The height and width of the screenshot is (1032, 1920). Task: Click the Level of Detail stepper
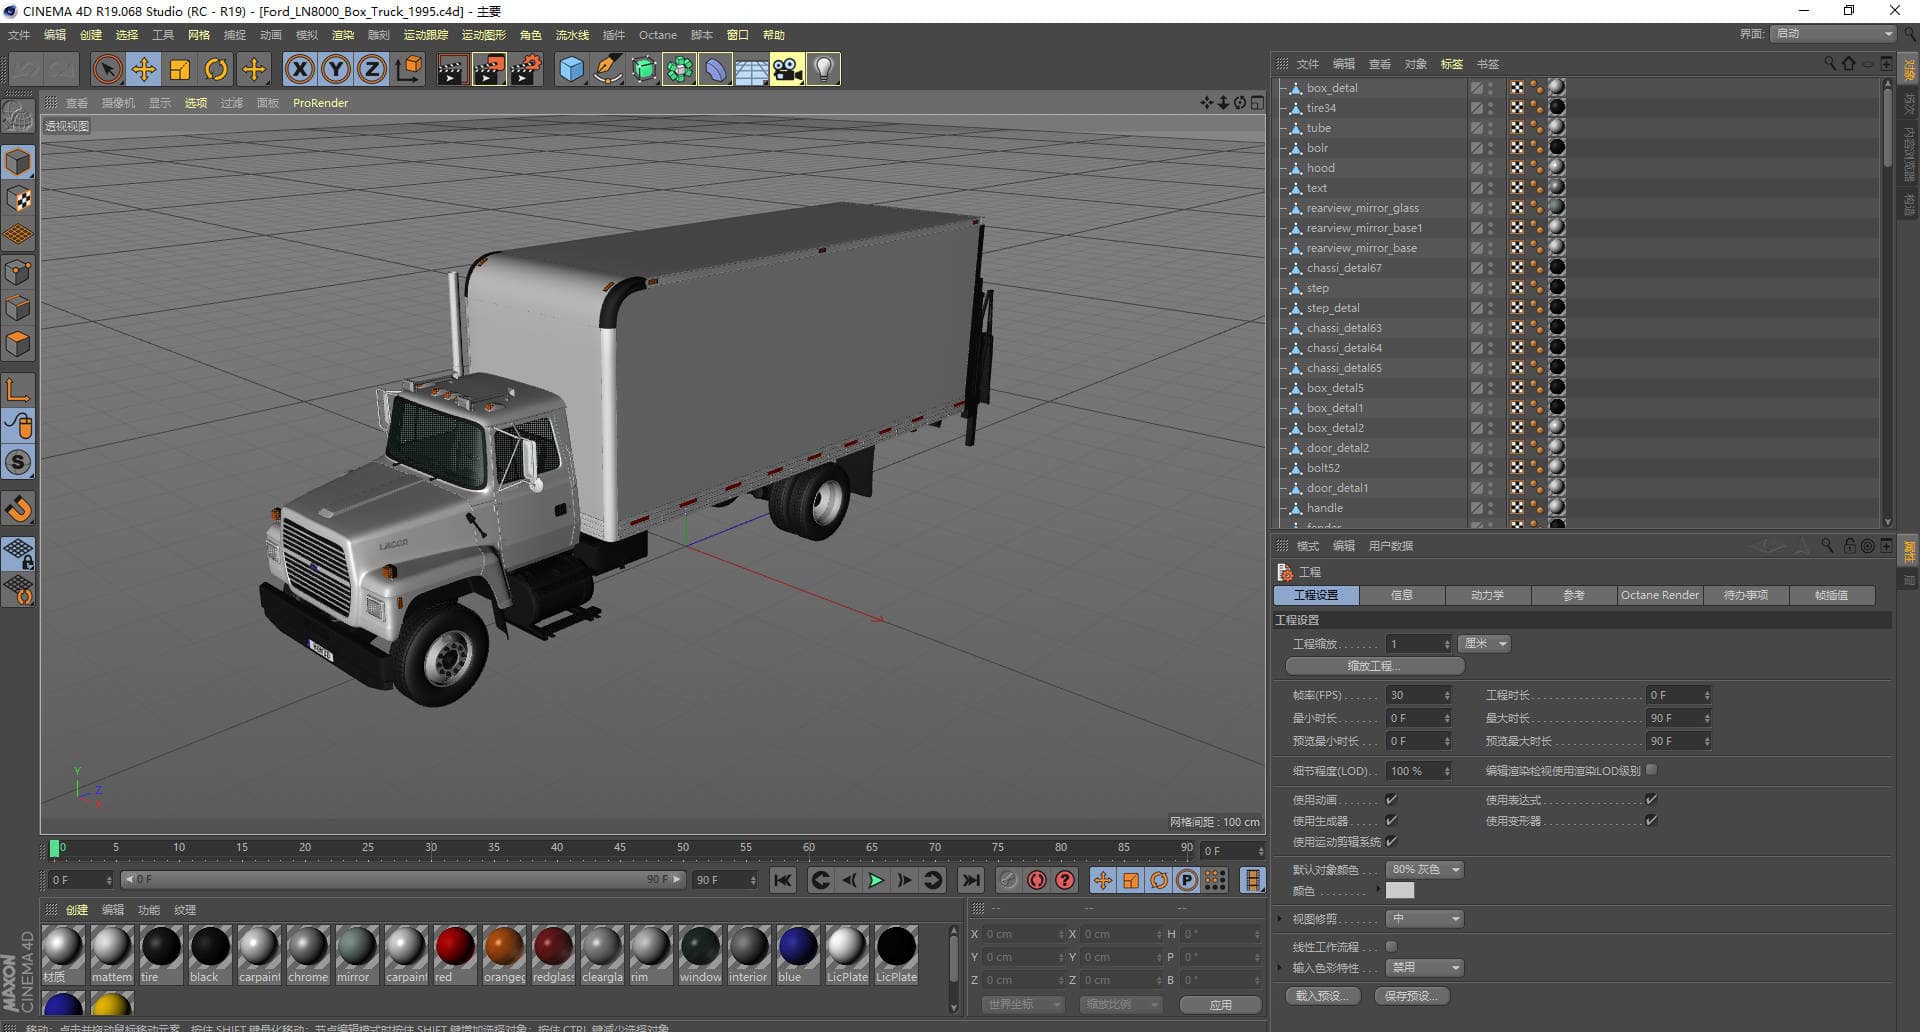click(x=1446, y=771)
